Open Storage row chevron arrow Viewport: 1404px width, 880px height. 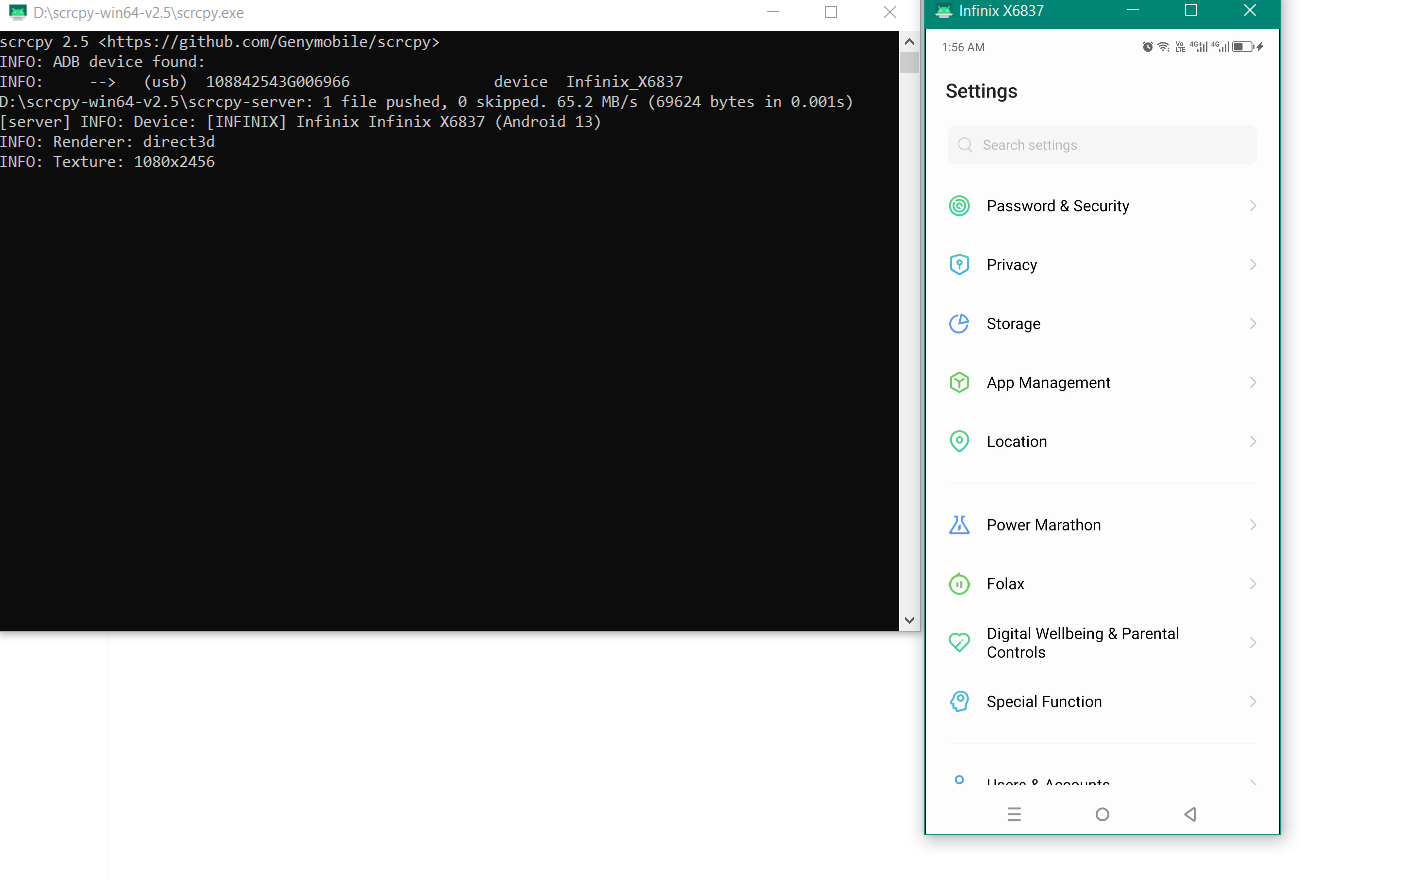[x=1253, y=324]
